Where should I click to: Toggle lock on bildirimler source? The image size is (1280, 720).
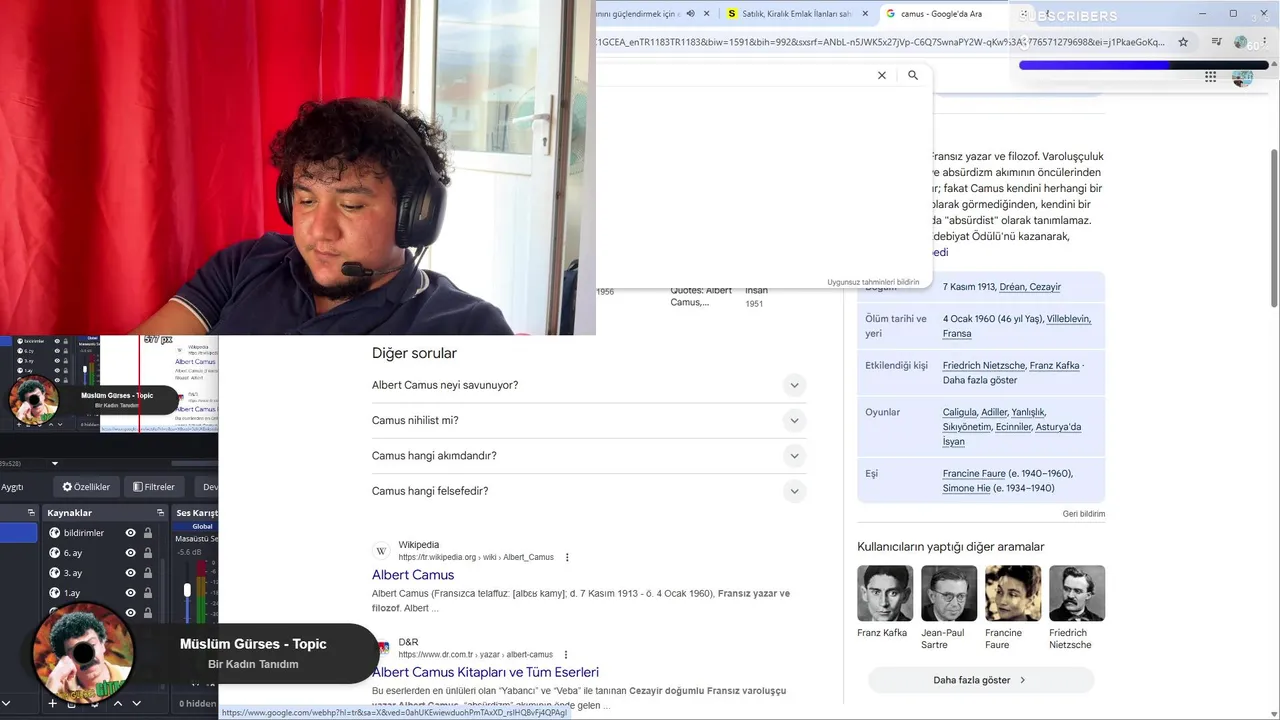pyautogui.click(x=148, y=533)
